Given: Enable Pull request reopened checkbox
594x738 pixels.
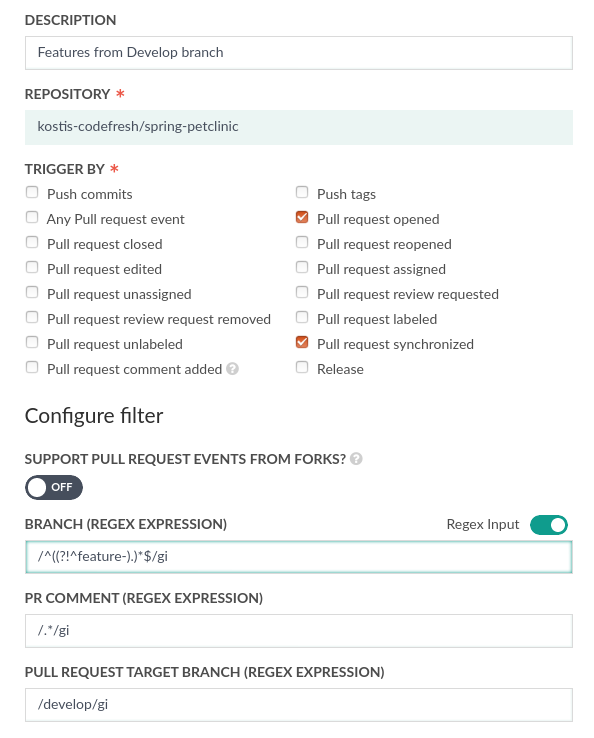Looking at the screenshot, I should tap(302, 242).
